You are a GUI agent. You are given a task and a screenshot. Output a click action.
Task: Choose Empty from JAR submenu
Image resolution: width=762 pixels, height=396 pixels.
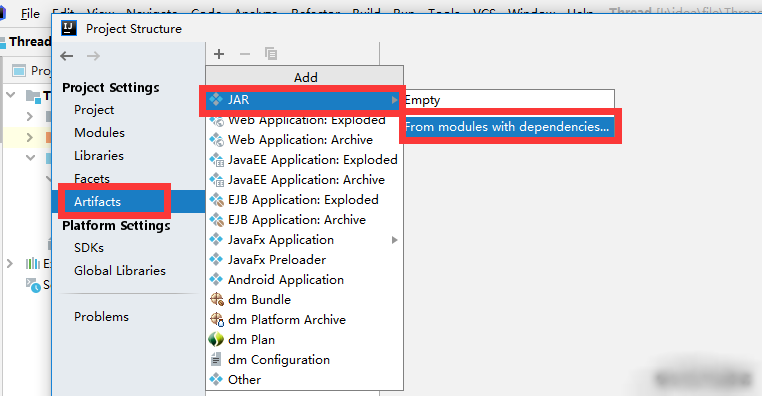tap(509, 100)
